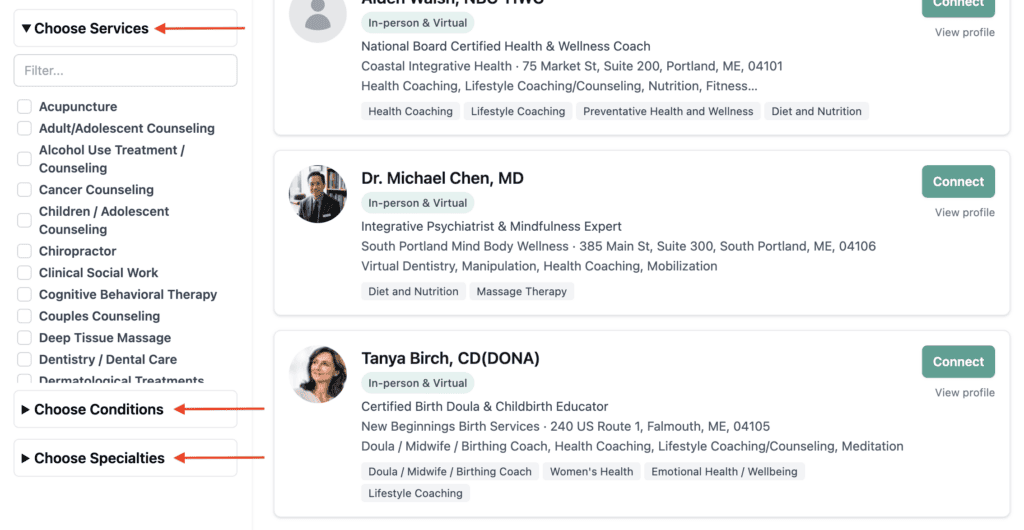Click Tanya Birch's profile photo
1024x530 pixels.
coord(318,374)
